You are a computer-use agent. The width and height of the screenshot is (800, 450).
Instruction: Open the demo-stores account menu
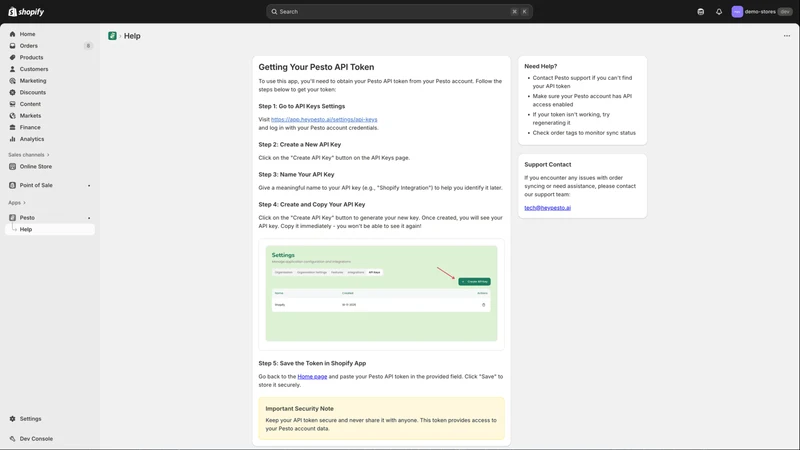(x=762, y=12)
